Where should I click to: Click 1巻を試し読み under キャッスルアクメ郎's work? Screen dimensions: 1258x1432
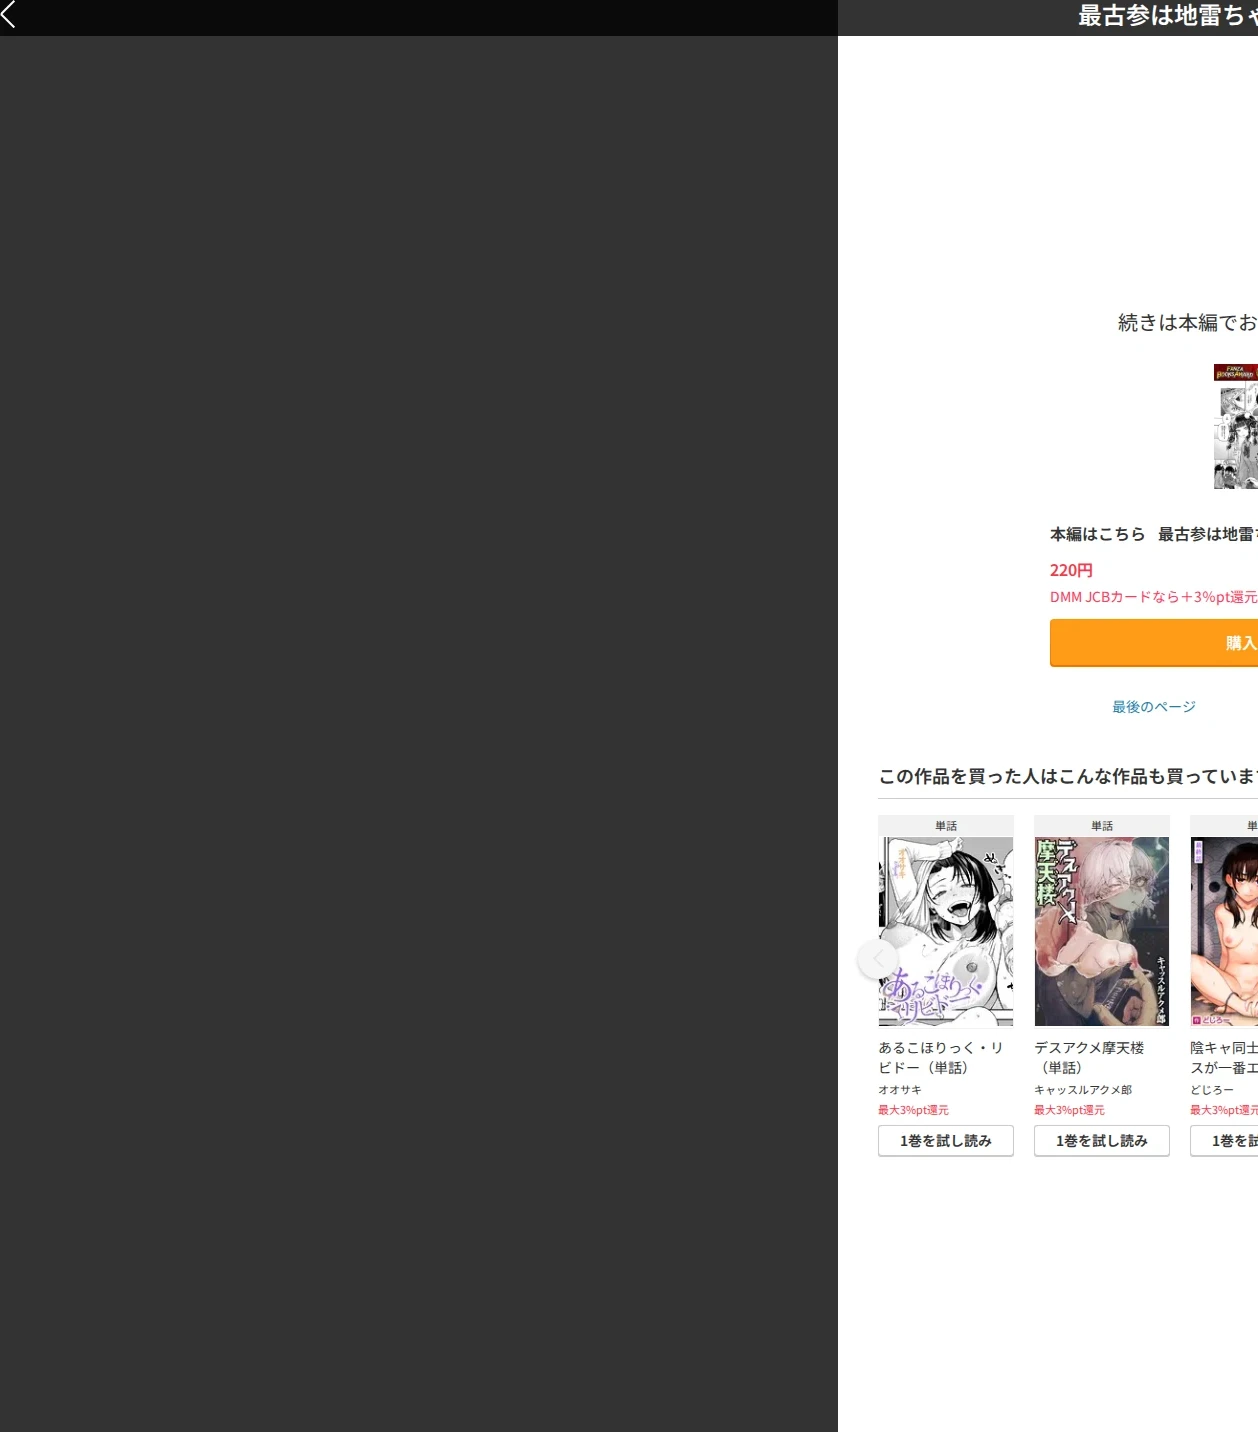pos(1102,1141)
